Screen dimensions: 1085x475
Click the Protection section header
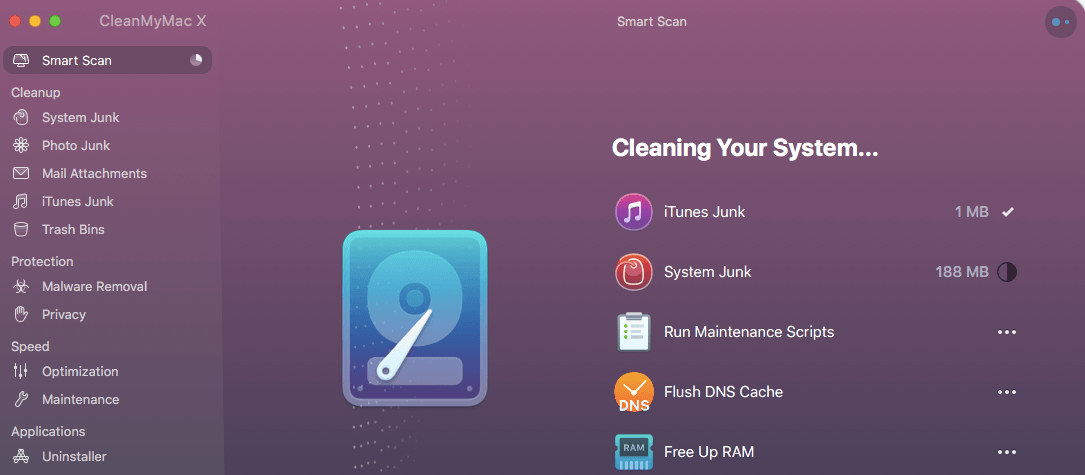tap(42, 261)
